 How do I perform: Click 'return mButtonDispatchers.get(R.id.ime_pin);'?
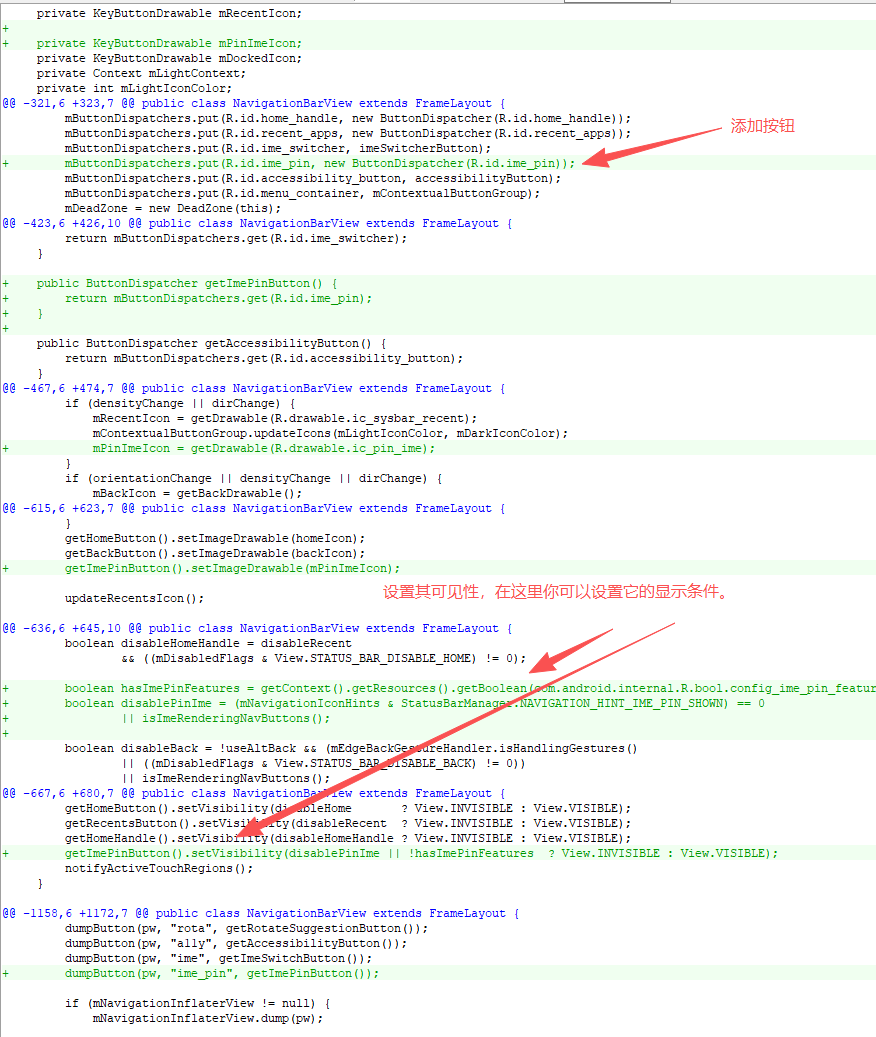pos(218,299)
